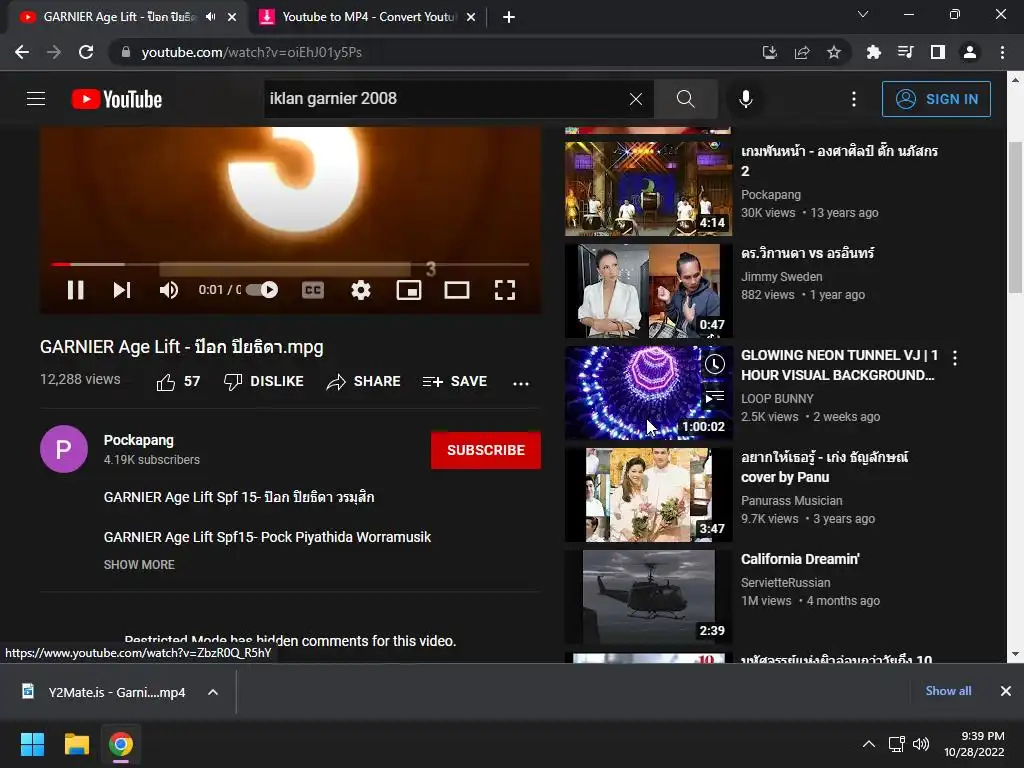The height and width of the screenshot is (768, 1024).
Task: Open the tab search chevron
Action: pos(863,14)
